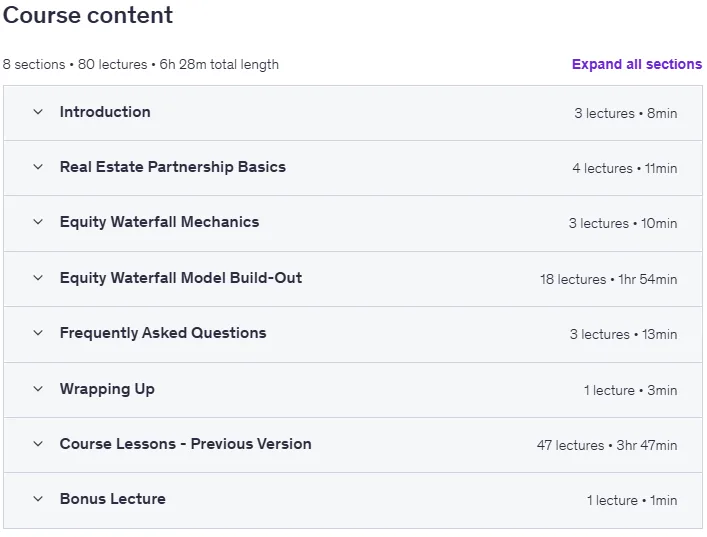The image size is (707, 537).
Task: Click the 18 lectures 1hr 54min label
Action: [x=608, y=279]
